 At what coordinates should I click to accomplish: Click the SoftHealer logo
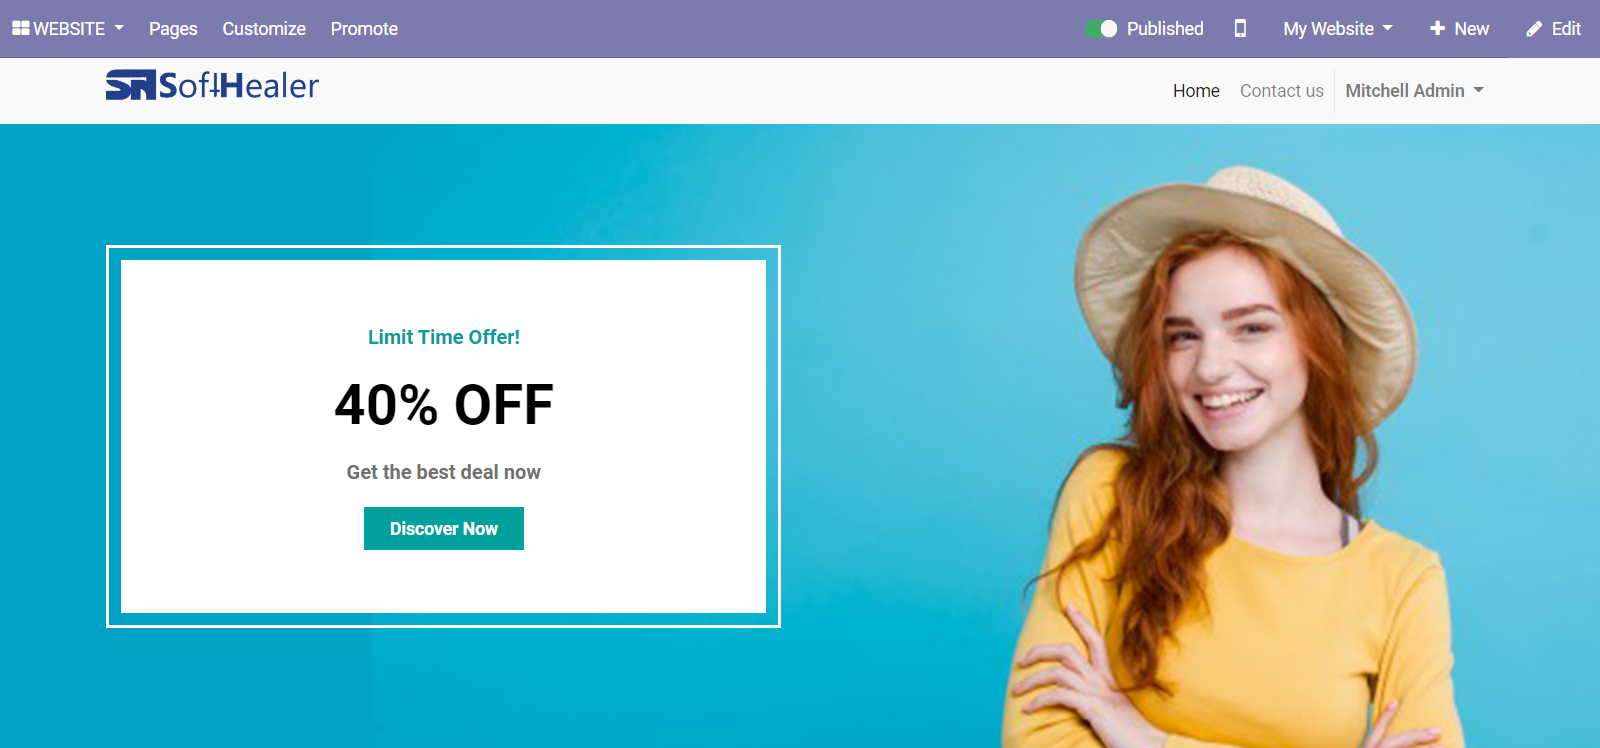pos(212,86)
